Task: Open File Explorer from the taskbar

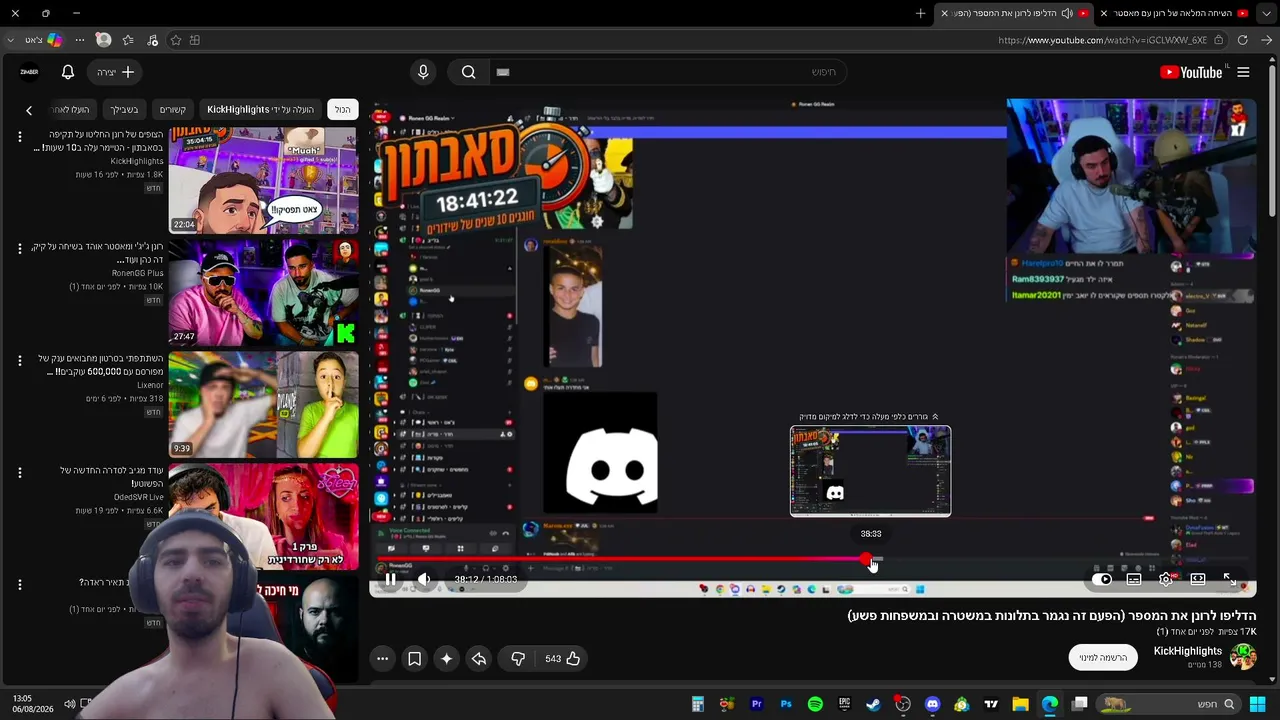Action: pyautogui.click(x=1020, y=704)
